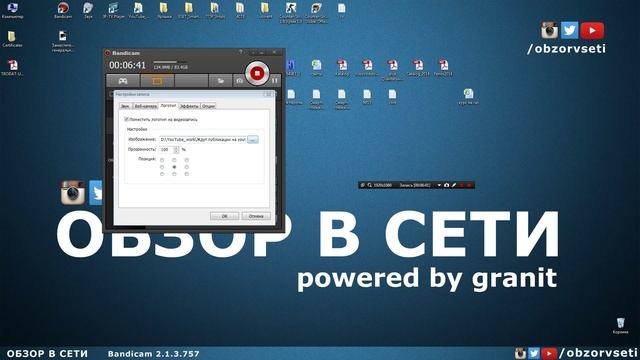Pause the recording in Bandicam
640x360 pixels.
point(275,81)
